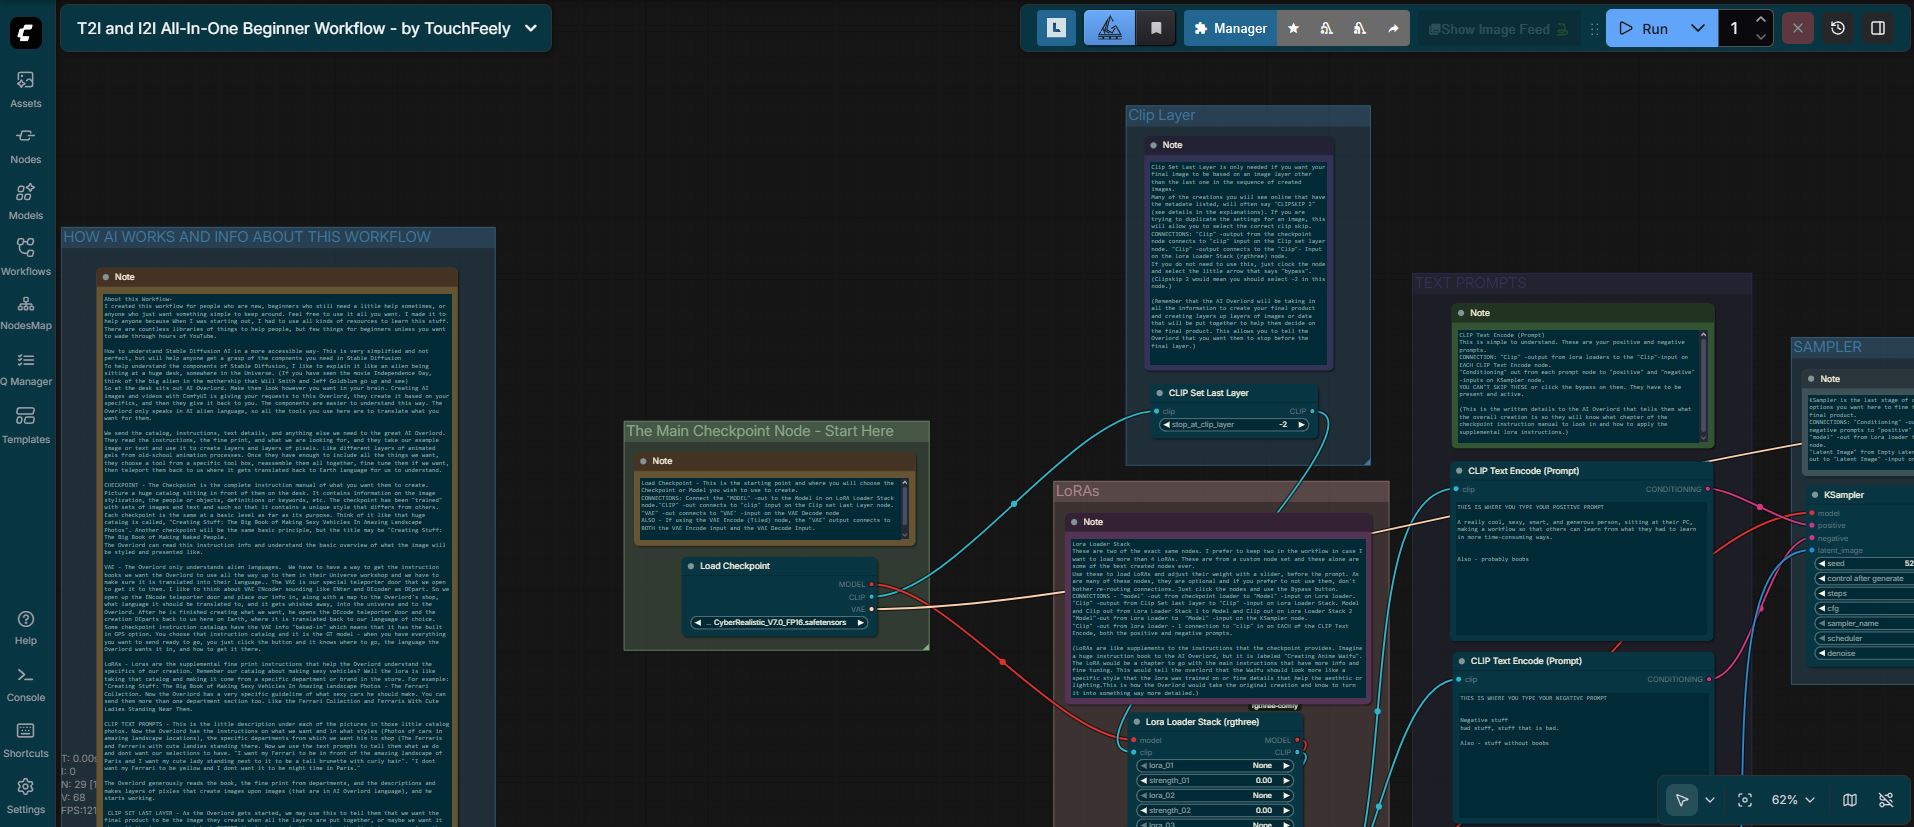Open the Workflows sidebar tab

click(x=26, y=257)
